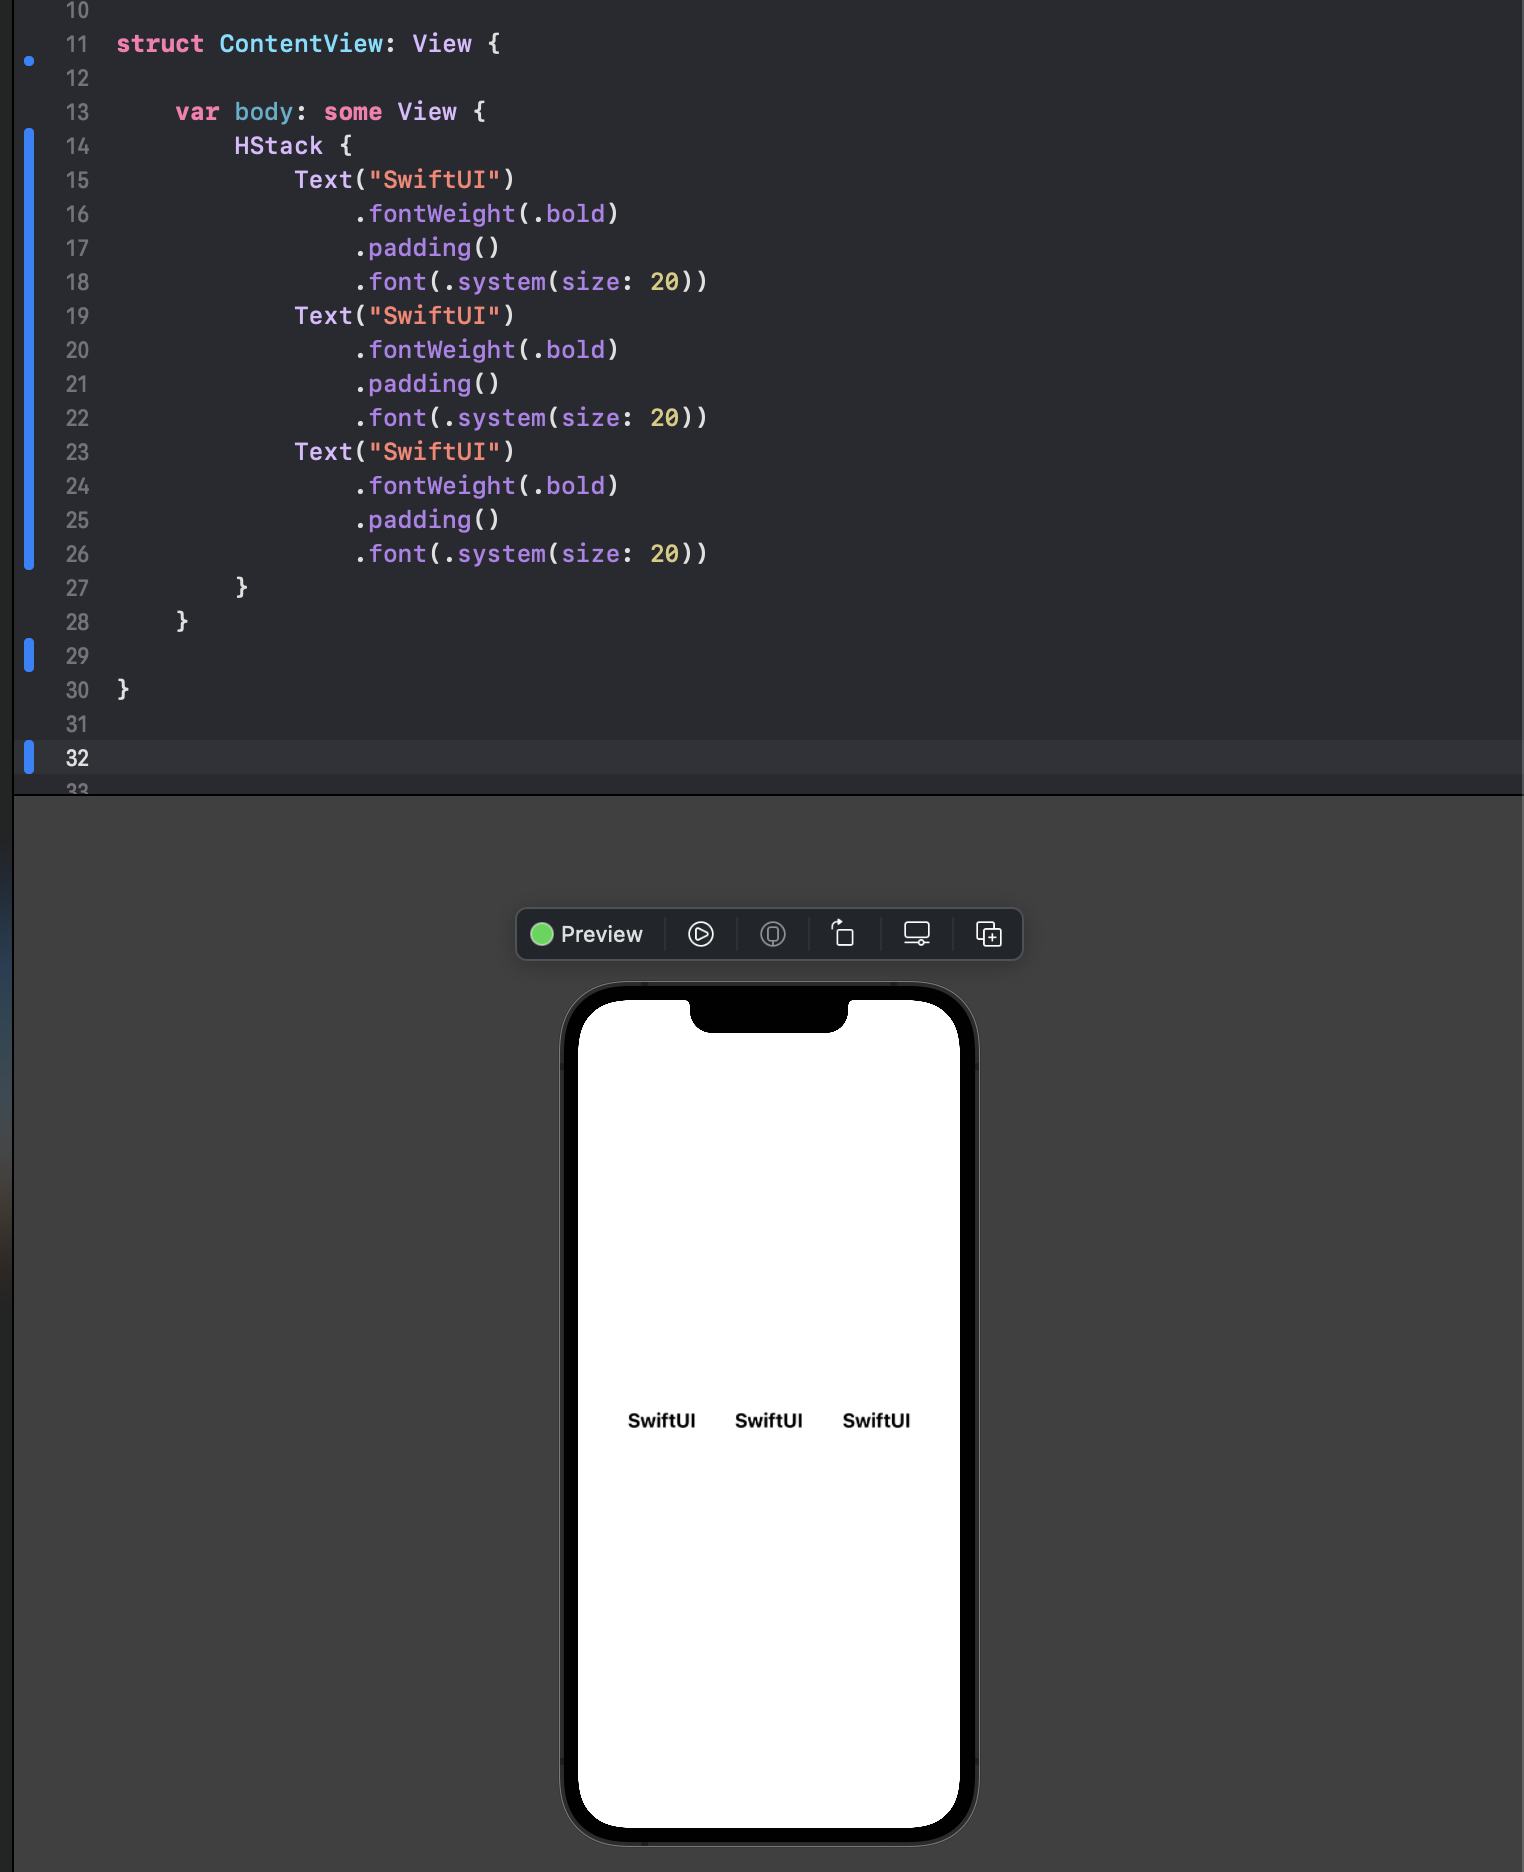Click .font(.system(size: 20)) on line 22
Image resolution: width=1524 pixels, height=1872 pixels.
[x=531, y=418]
